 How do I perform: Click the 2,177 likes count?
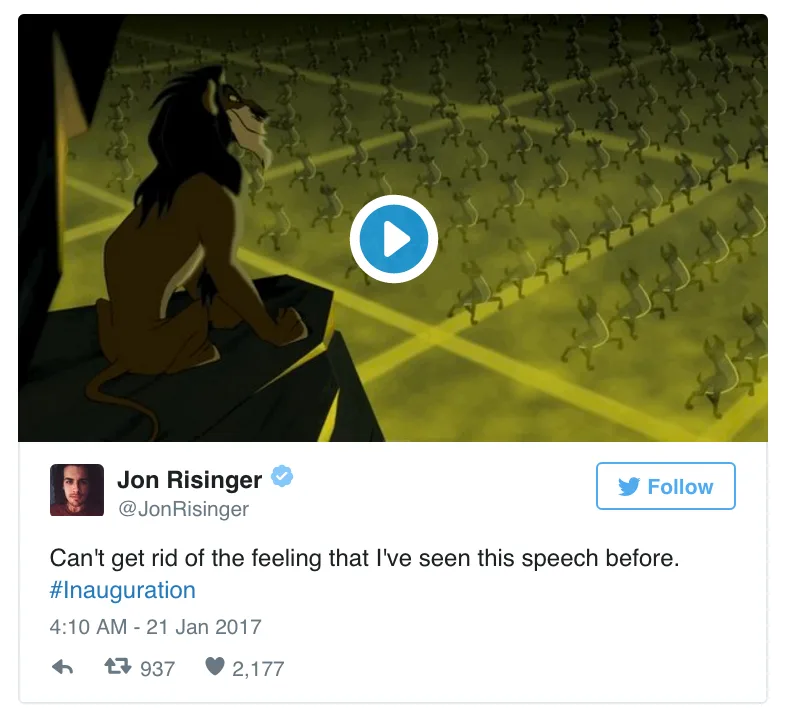point(258,668)
